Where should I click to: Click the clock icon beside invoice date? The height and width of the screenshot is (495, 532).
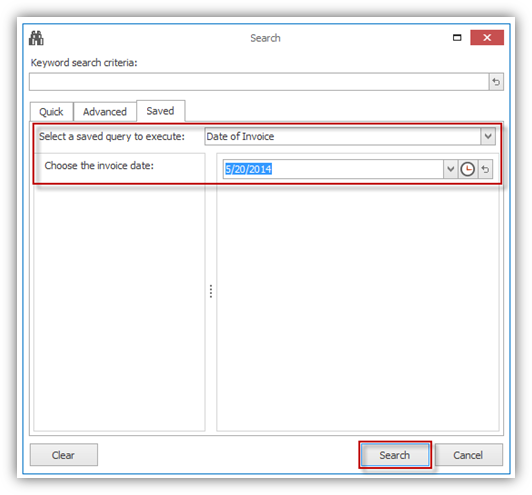(467, 169)
